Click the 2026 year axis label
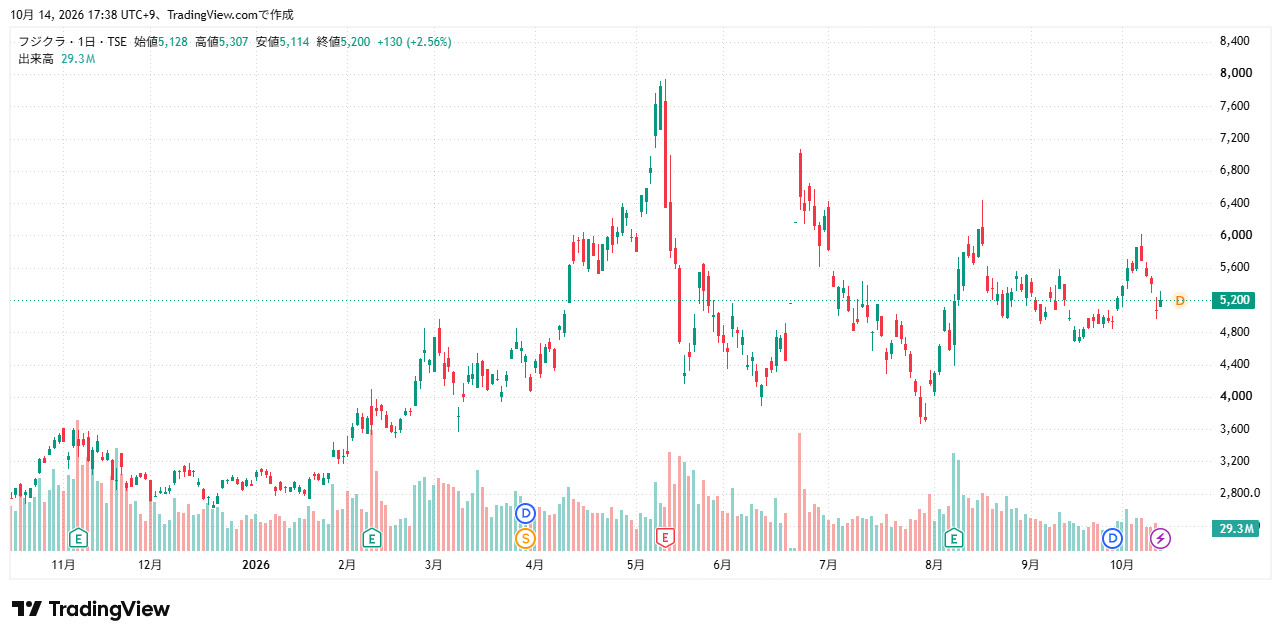 [256, 565]
